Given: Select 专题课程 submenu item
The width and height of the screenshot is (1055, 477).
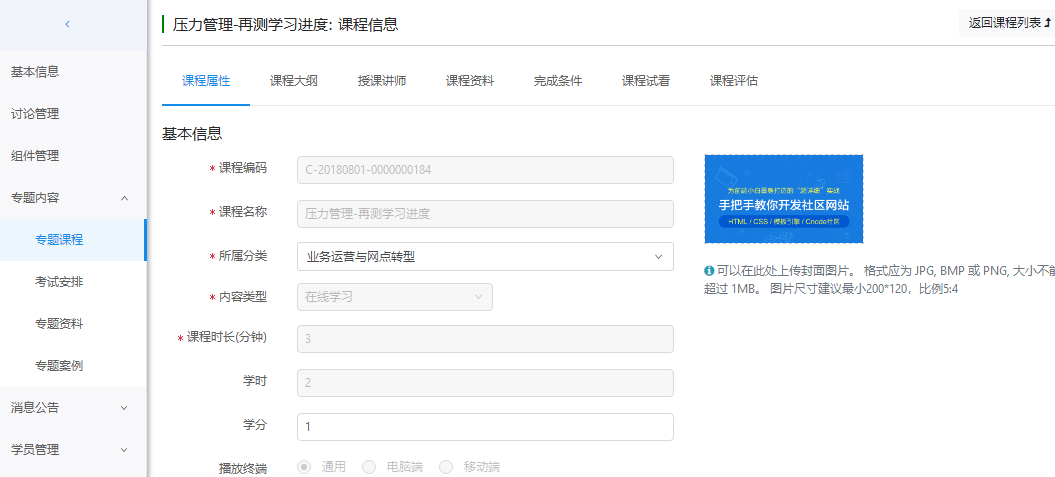Looking at the screenshot, I should coord(73,240).
